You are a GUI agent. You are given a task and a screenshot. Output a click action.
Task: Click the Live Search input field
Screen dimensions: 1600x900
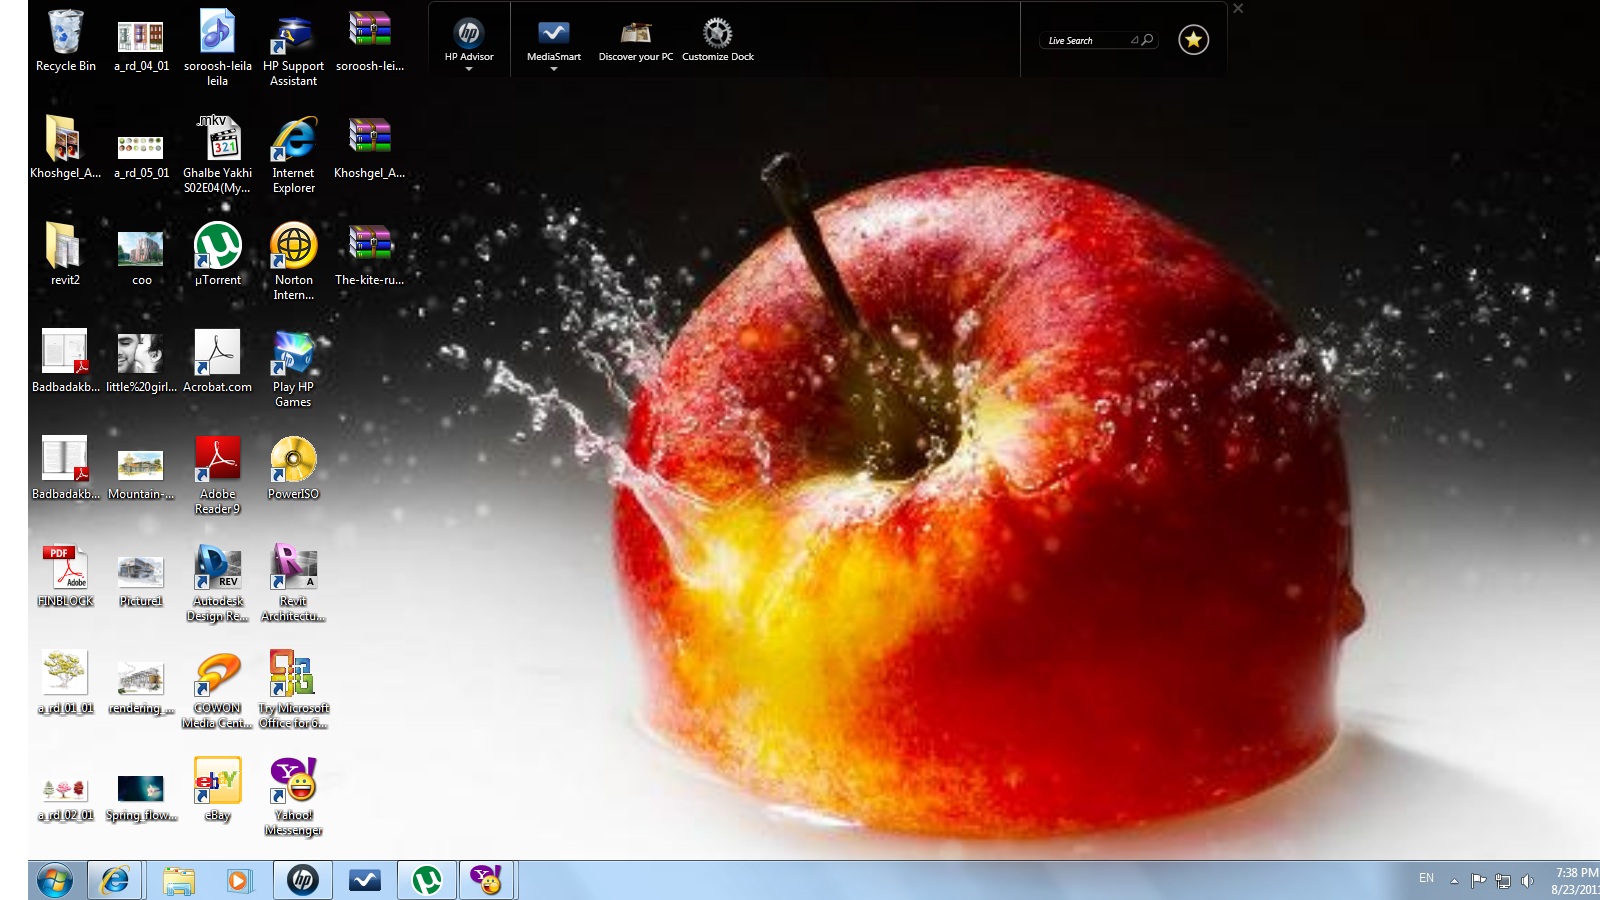(x=1086, y=41)
